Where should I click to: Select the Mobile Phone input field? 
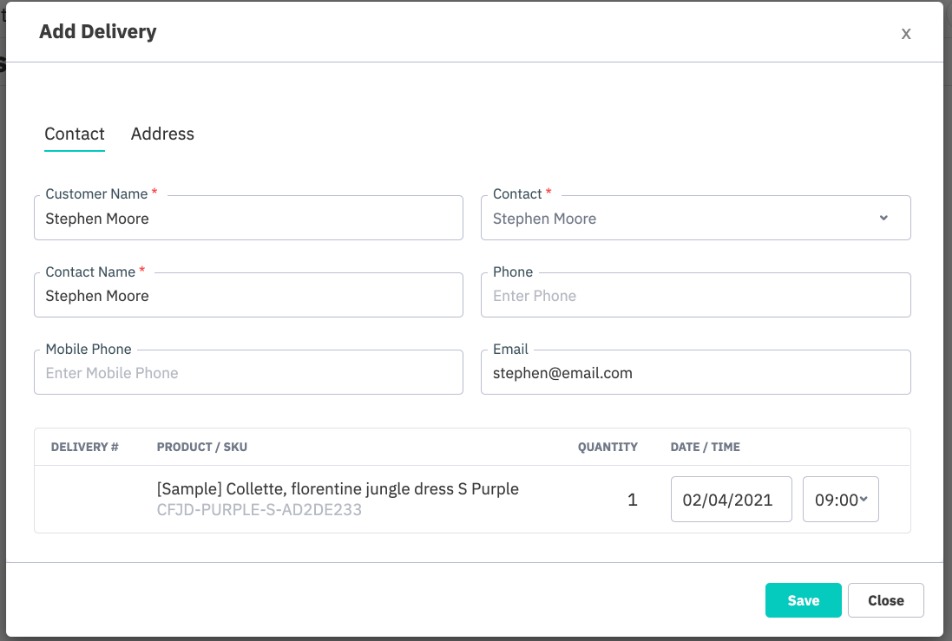click(x=248, y=373)
